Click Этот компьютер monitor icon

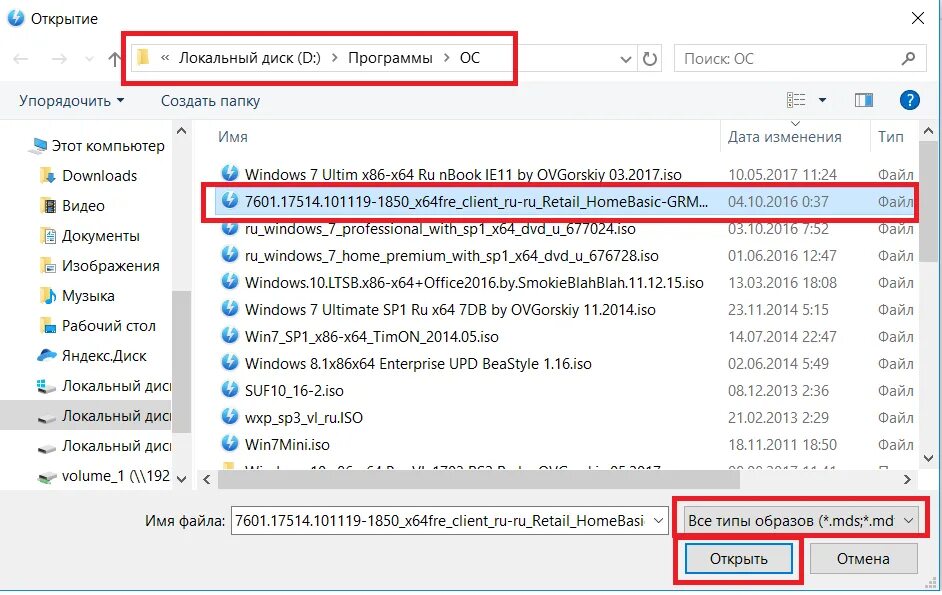38,145
